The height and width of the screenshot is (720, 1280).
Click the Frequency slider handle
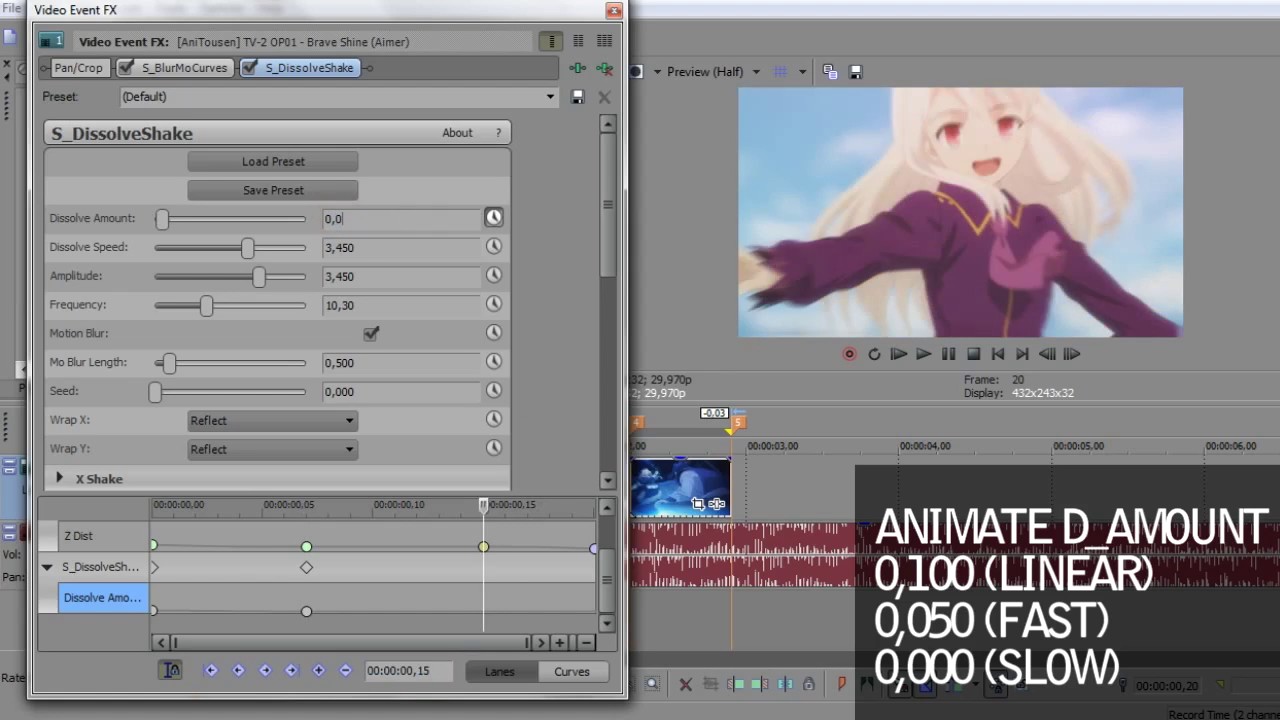206,306
